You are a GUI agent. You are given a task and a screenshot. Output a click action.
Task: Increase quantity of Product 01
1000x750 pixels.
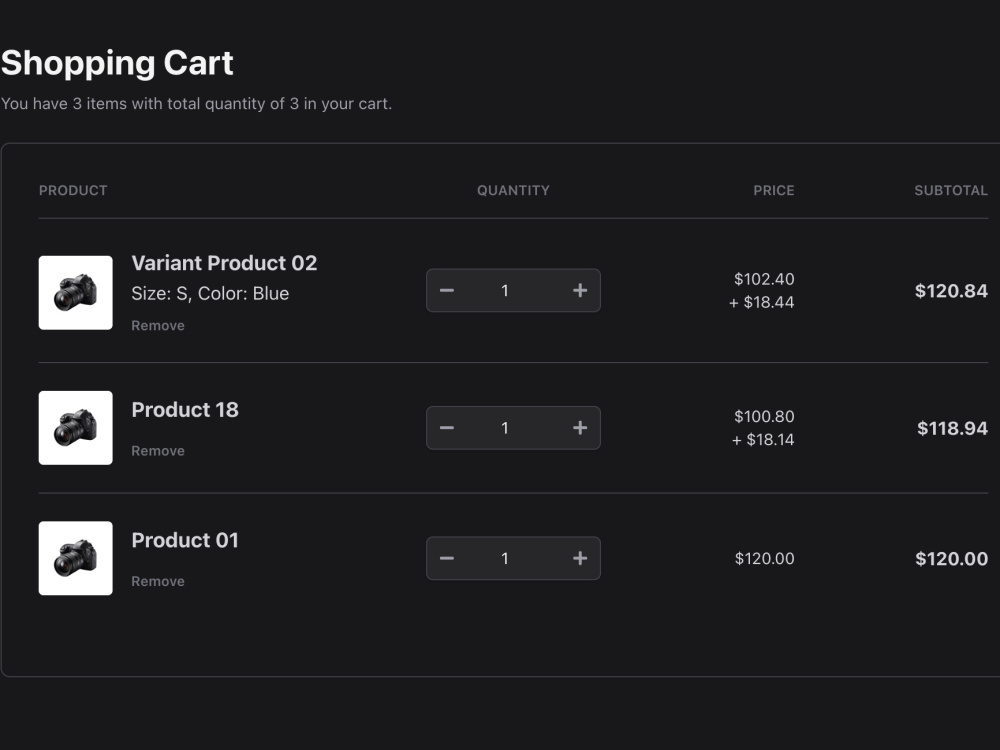[x=580, y=559]
